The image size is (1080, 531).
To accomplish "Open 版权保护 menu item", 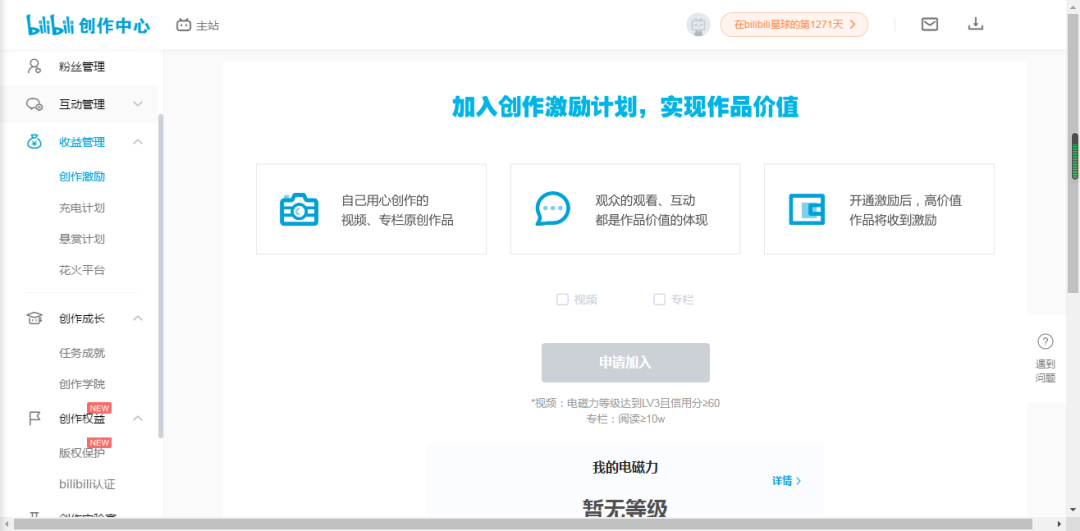I will click(82, 453).
